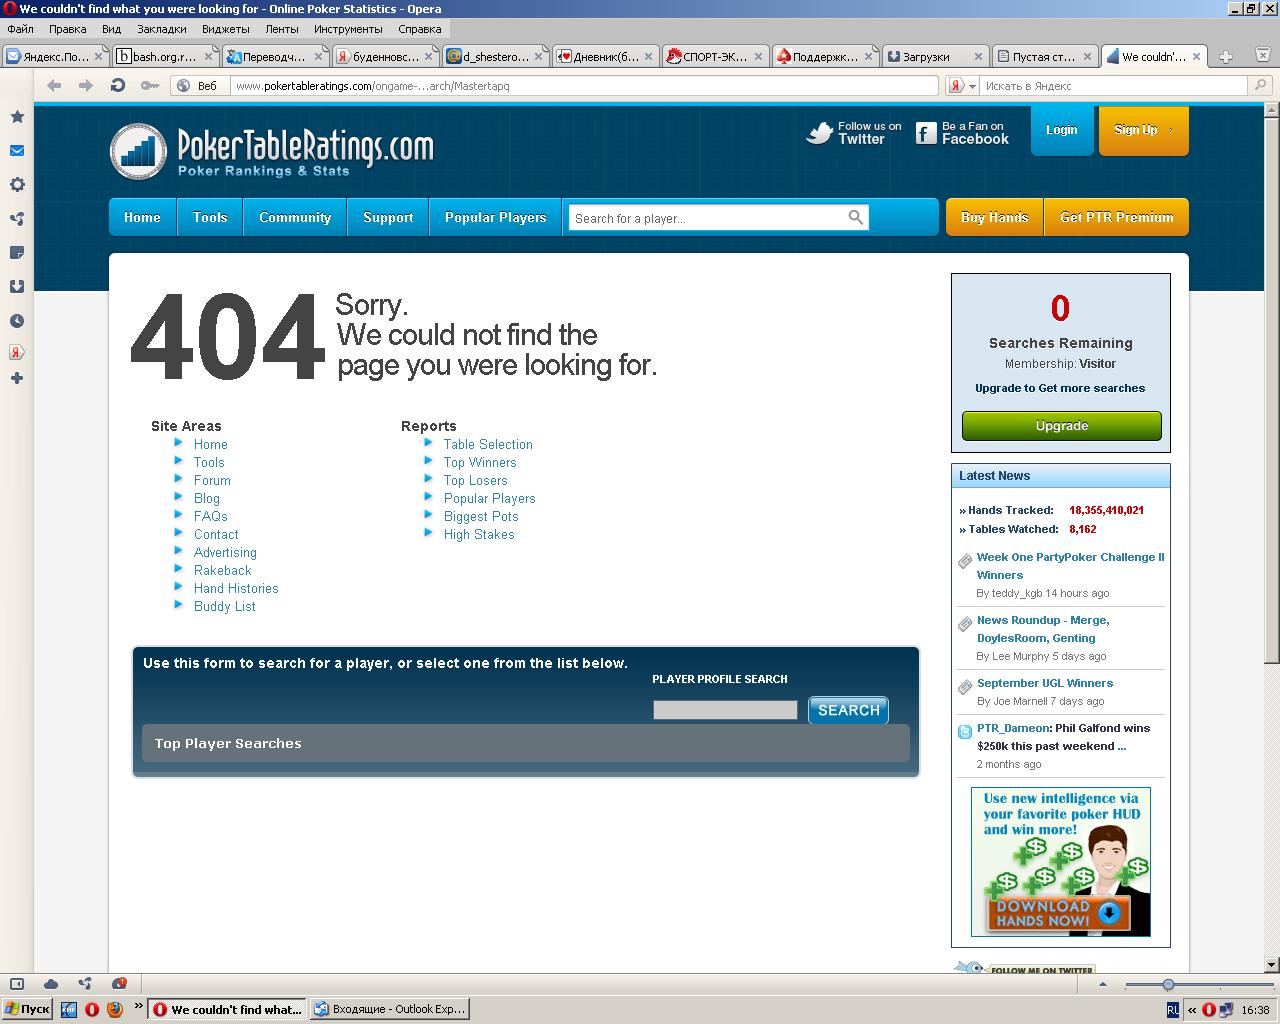Click the Twitter bird icon in header
This screenshot has height=1024, width=1280.
(820, 133)
